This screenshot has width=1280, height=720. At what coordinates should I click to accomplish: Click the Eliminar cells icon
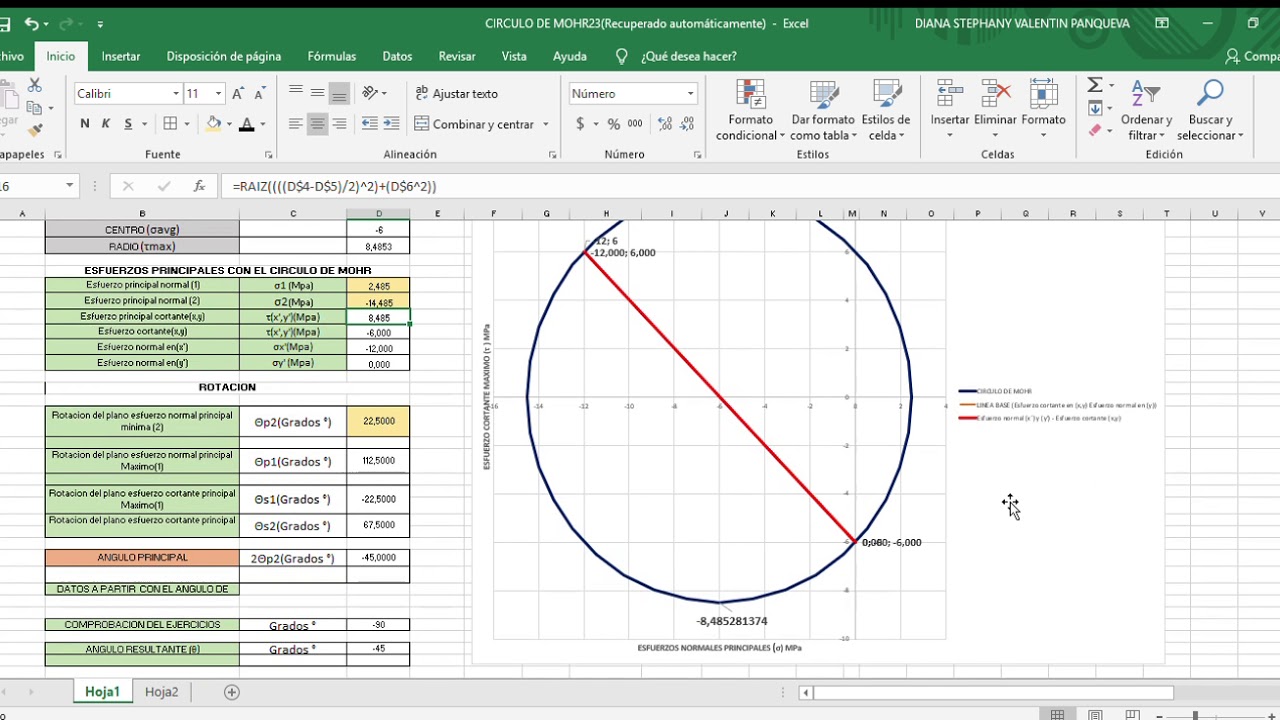click(x=995, y=95)
